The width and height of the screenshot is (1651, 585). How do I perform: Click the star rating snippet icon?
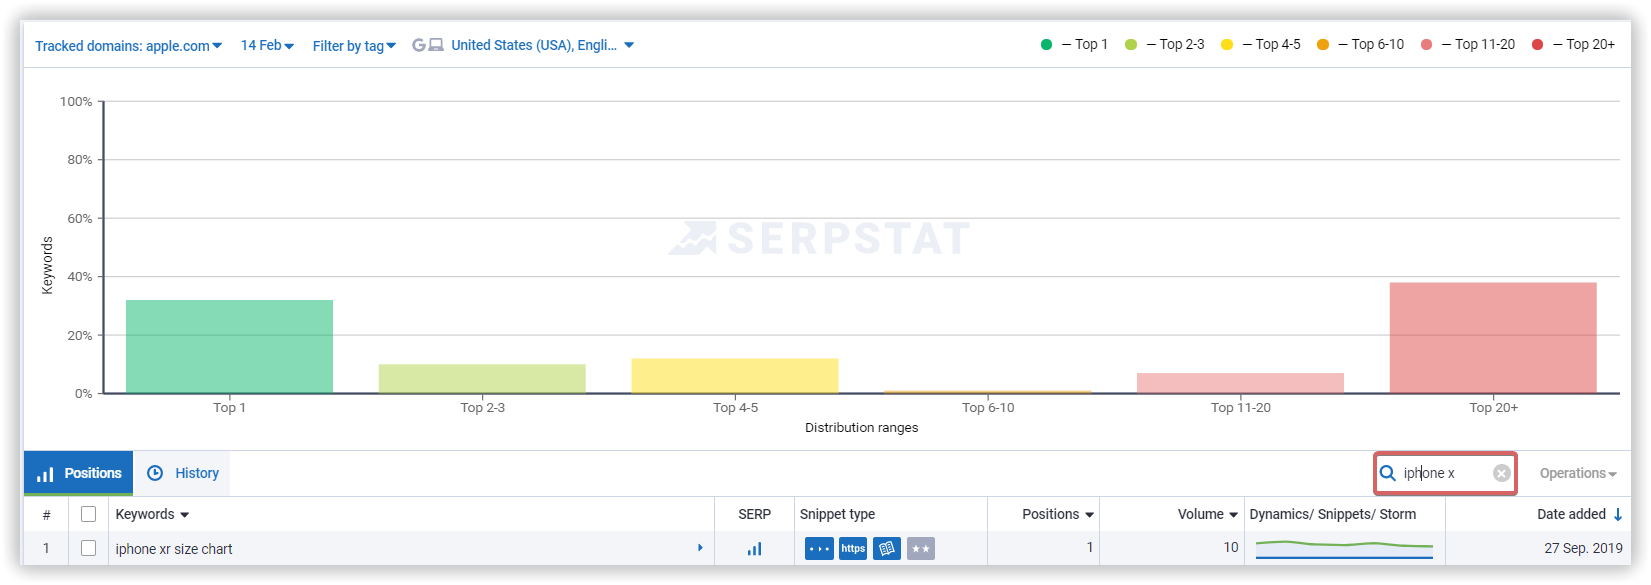coord(921,549)
